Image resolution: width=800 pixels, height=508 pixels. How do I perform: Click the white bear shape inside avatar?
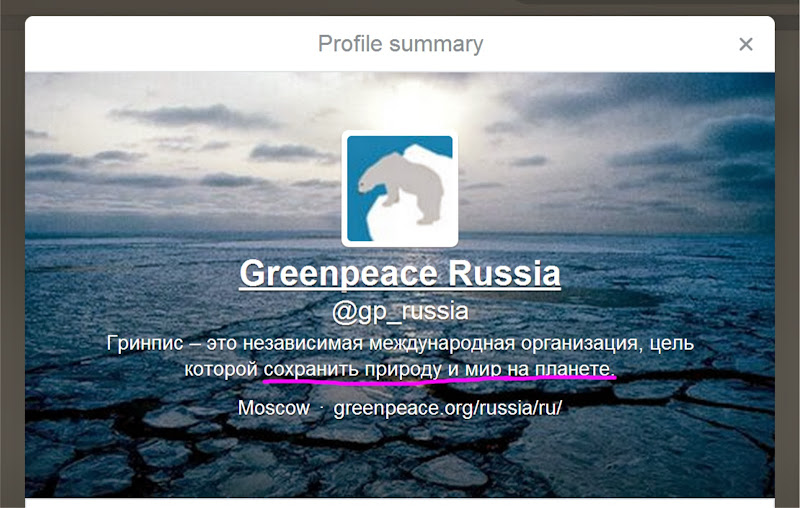402,188
